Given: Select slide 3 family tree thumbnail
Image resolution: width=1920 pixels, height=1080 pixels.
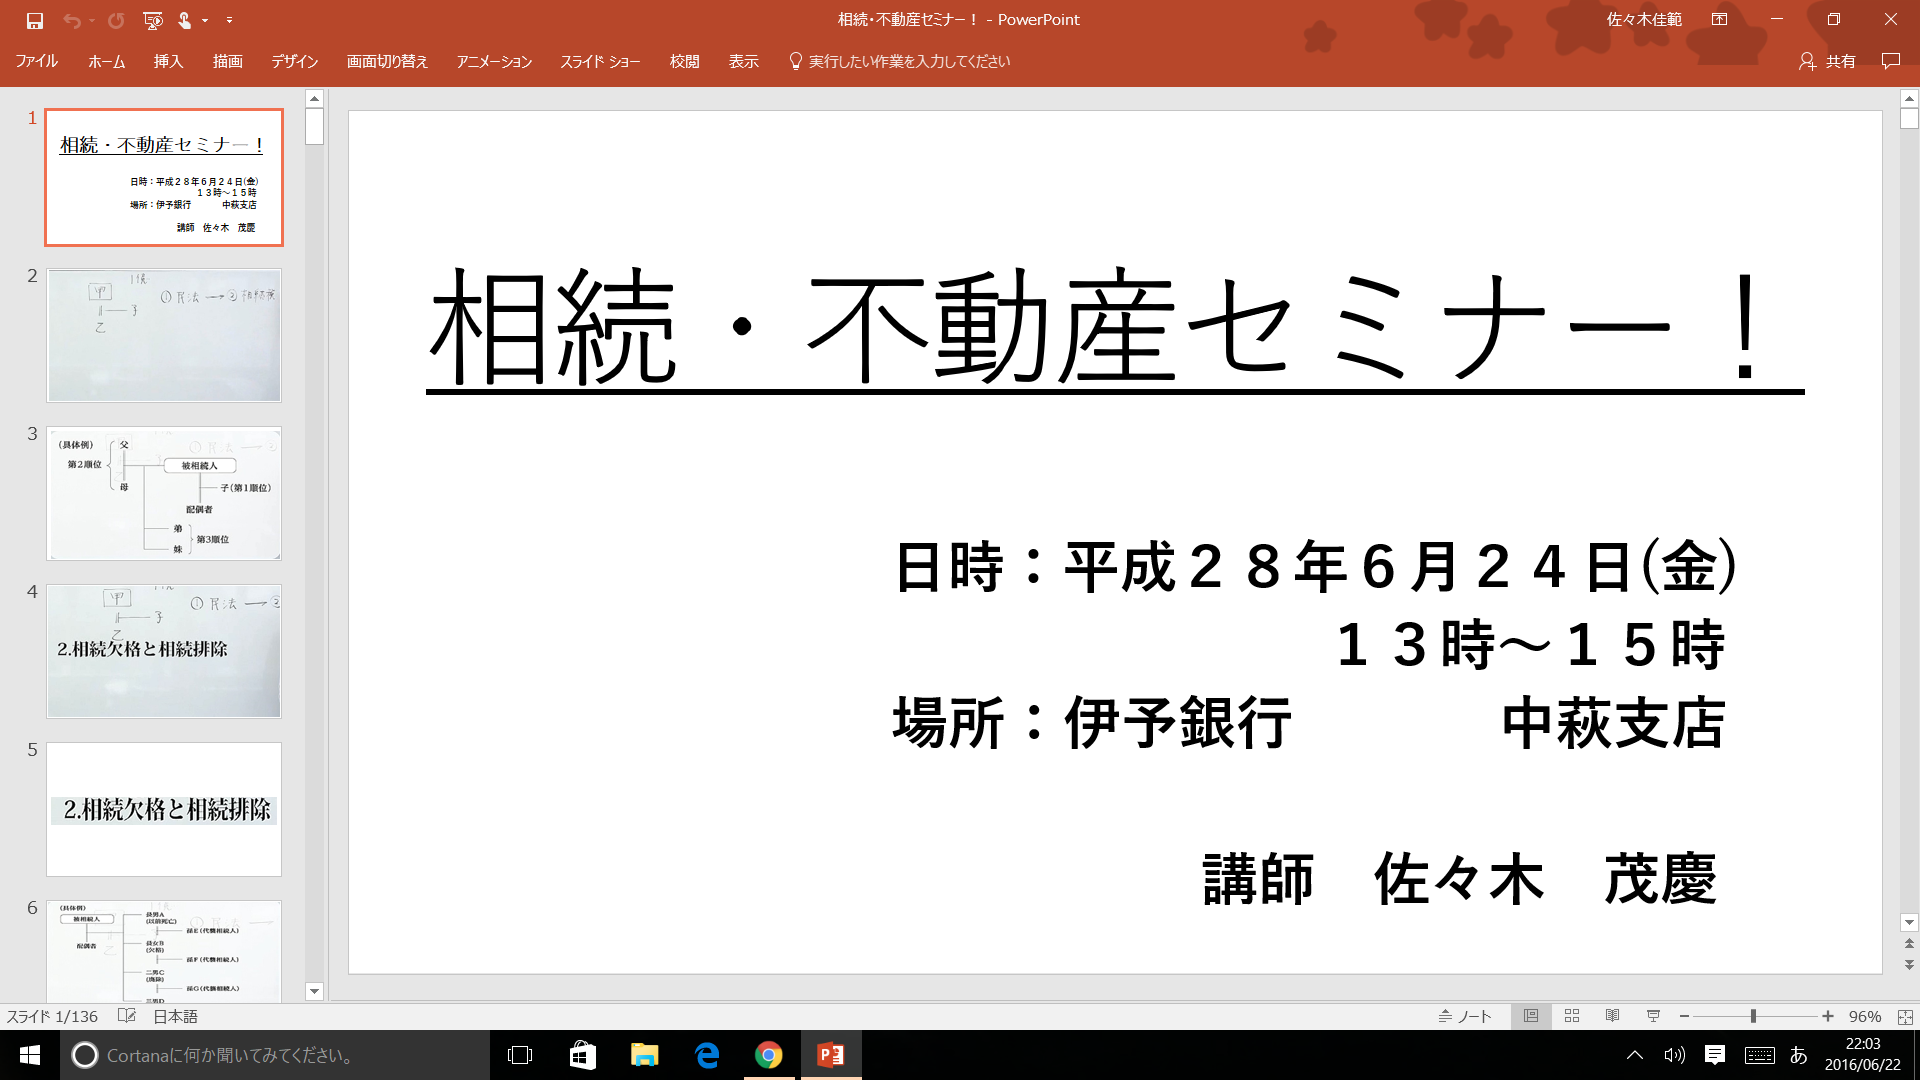Looking at the screenshot, I should click(x=164, y=493).
